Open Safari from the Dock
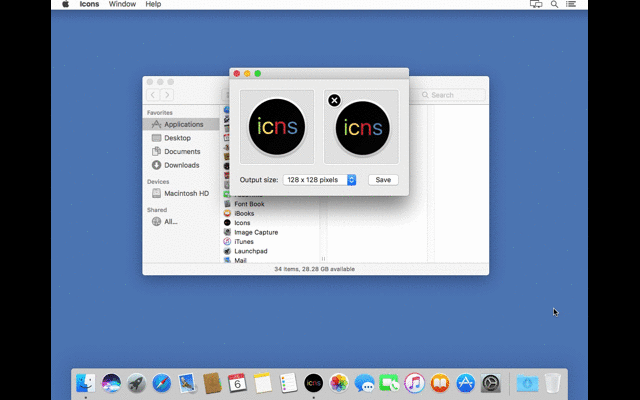The image size is (640, 400). point(162,384)
